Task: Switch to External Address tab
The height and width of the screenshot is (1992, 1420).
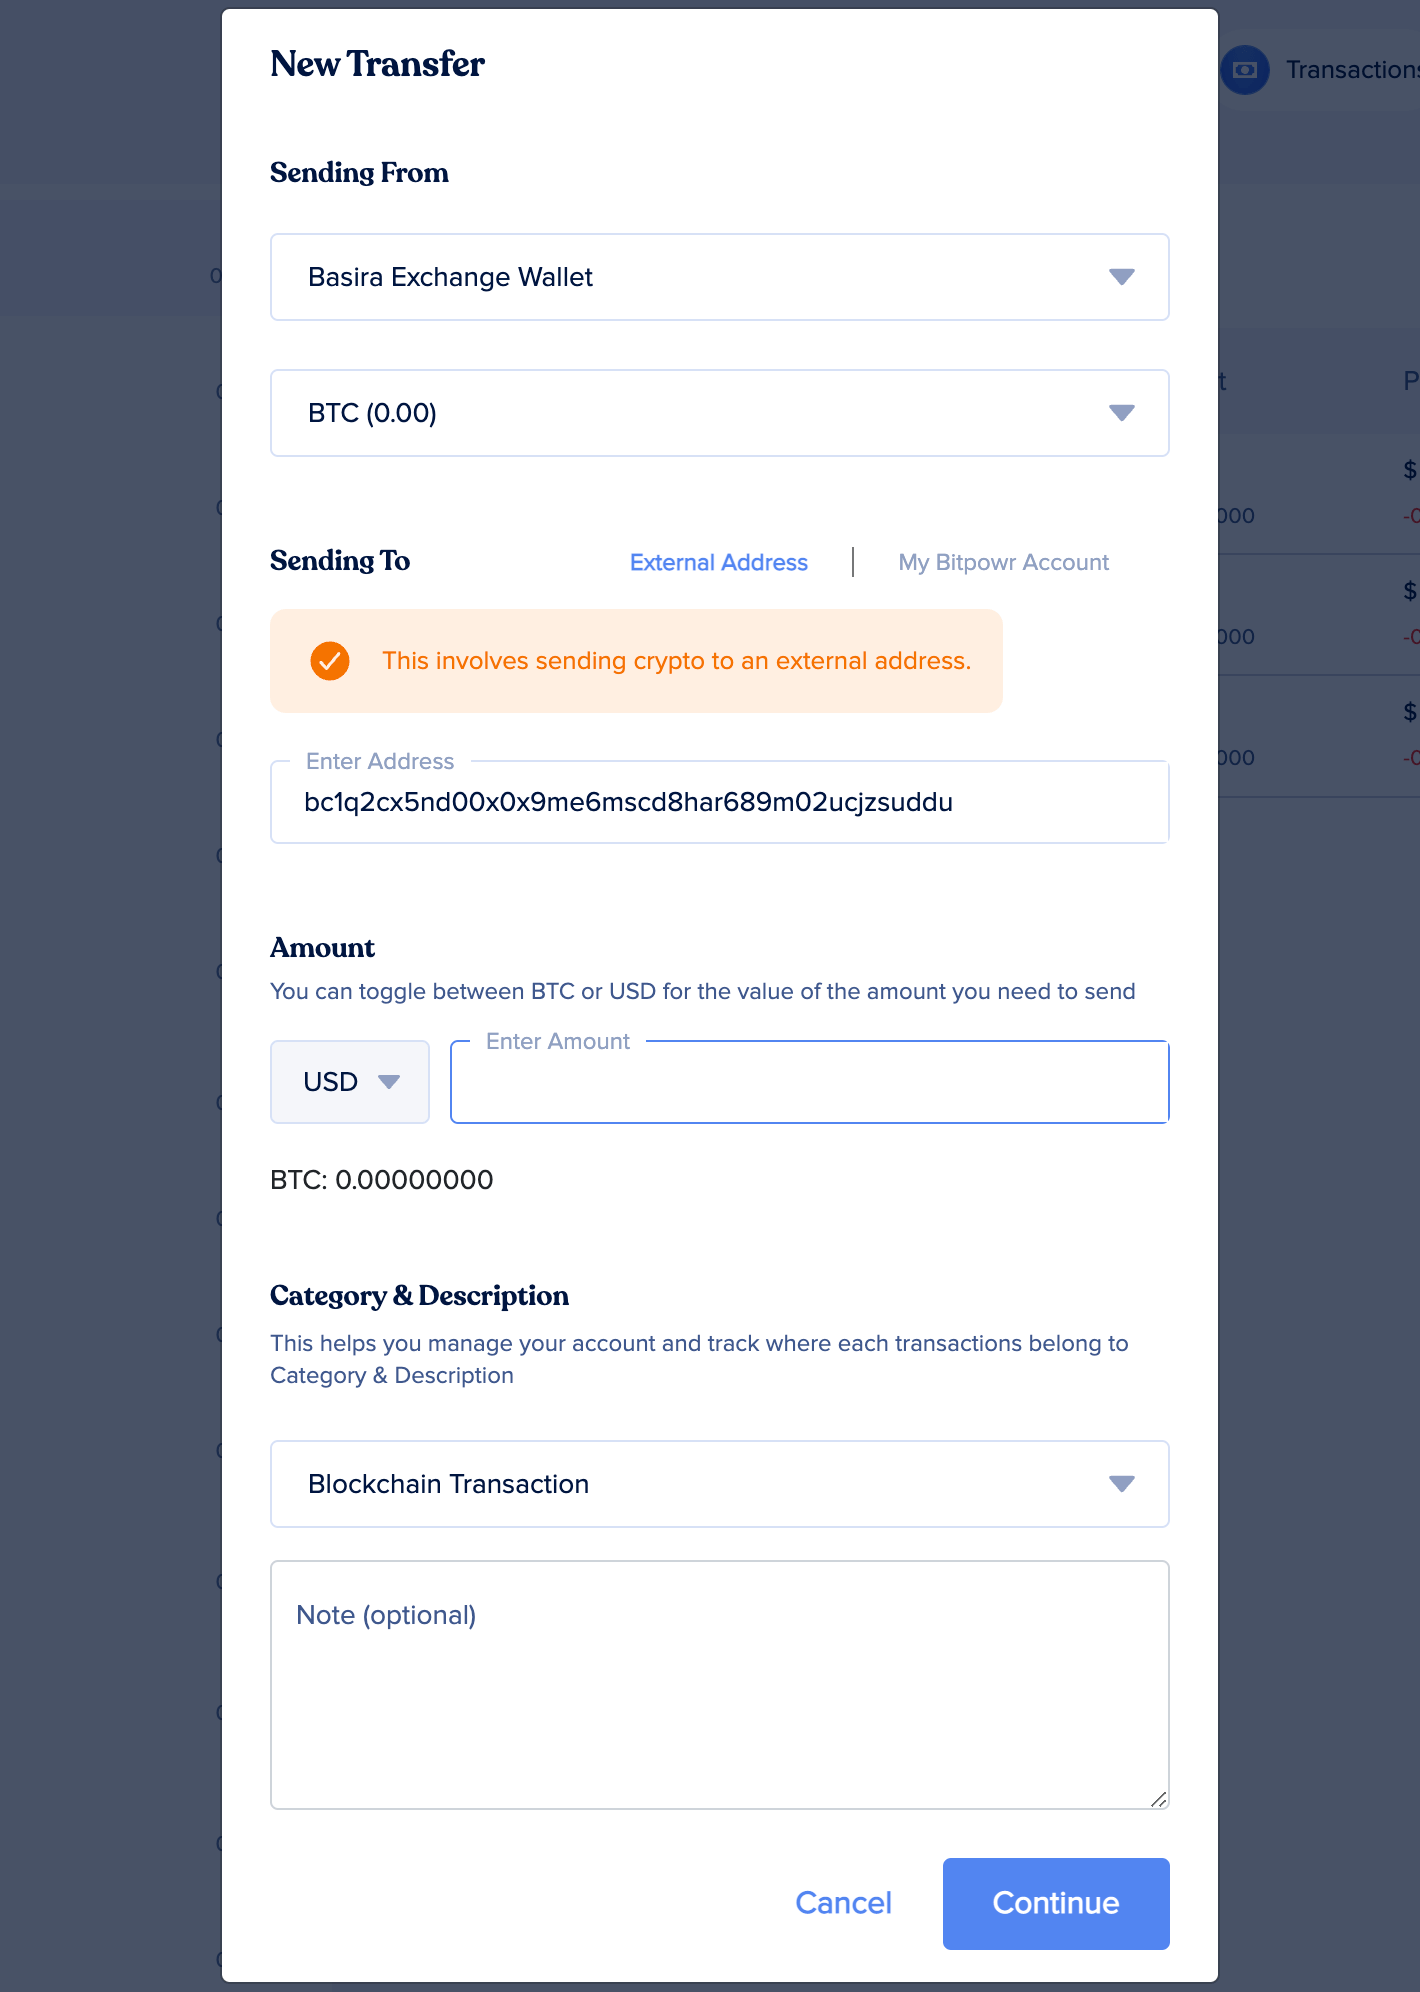Action: 719,563
